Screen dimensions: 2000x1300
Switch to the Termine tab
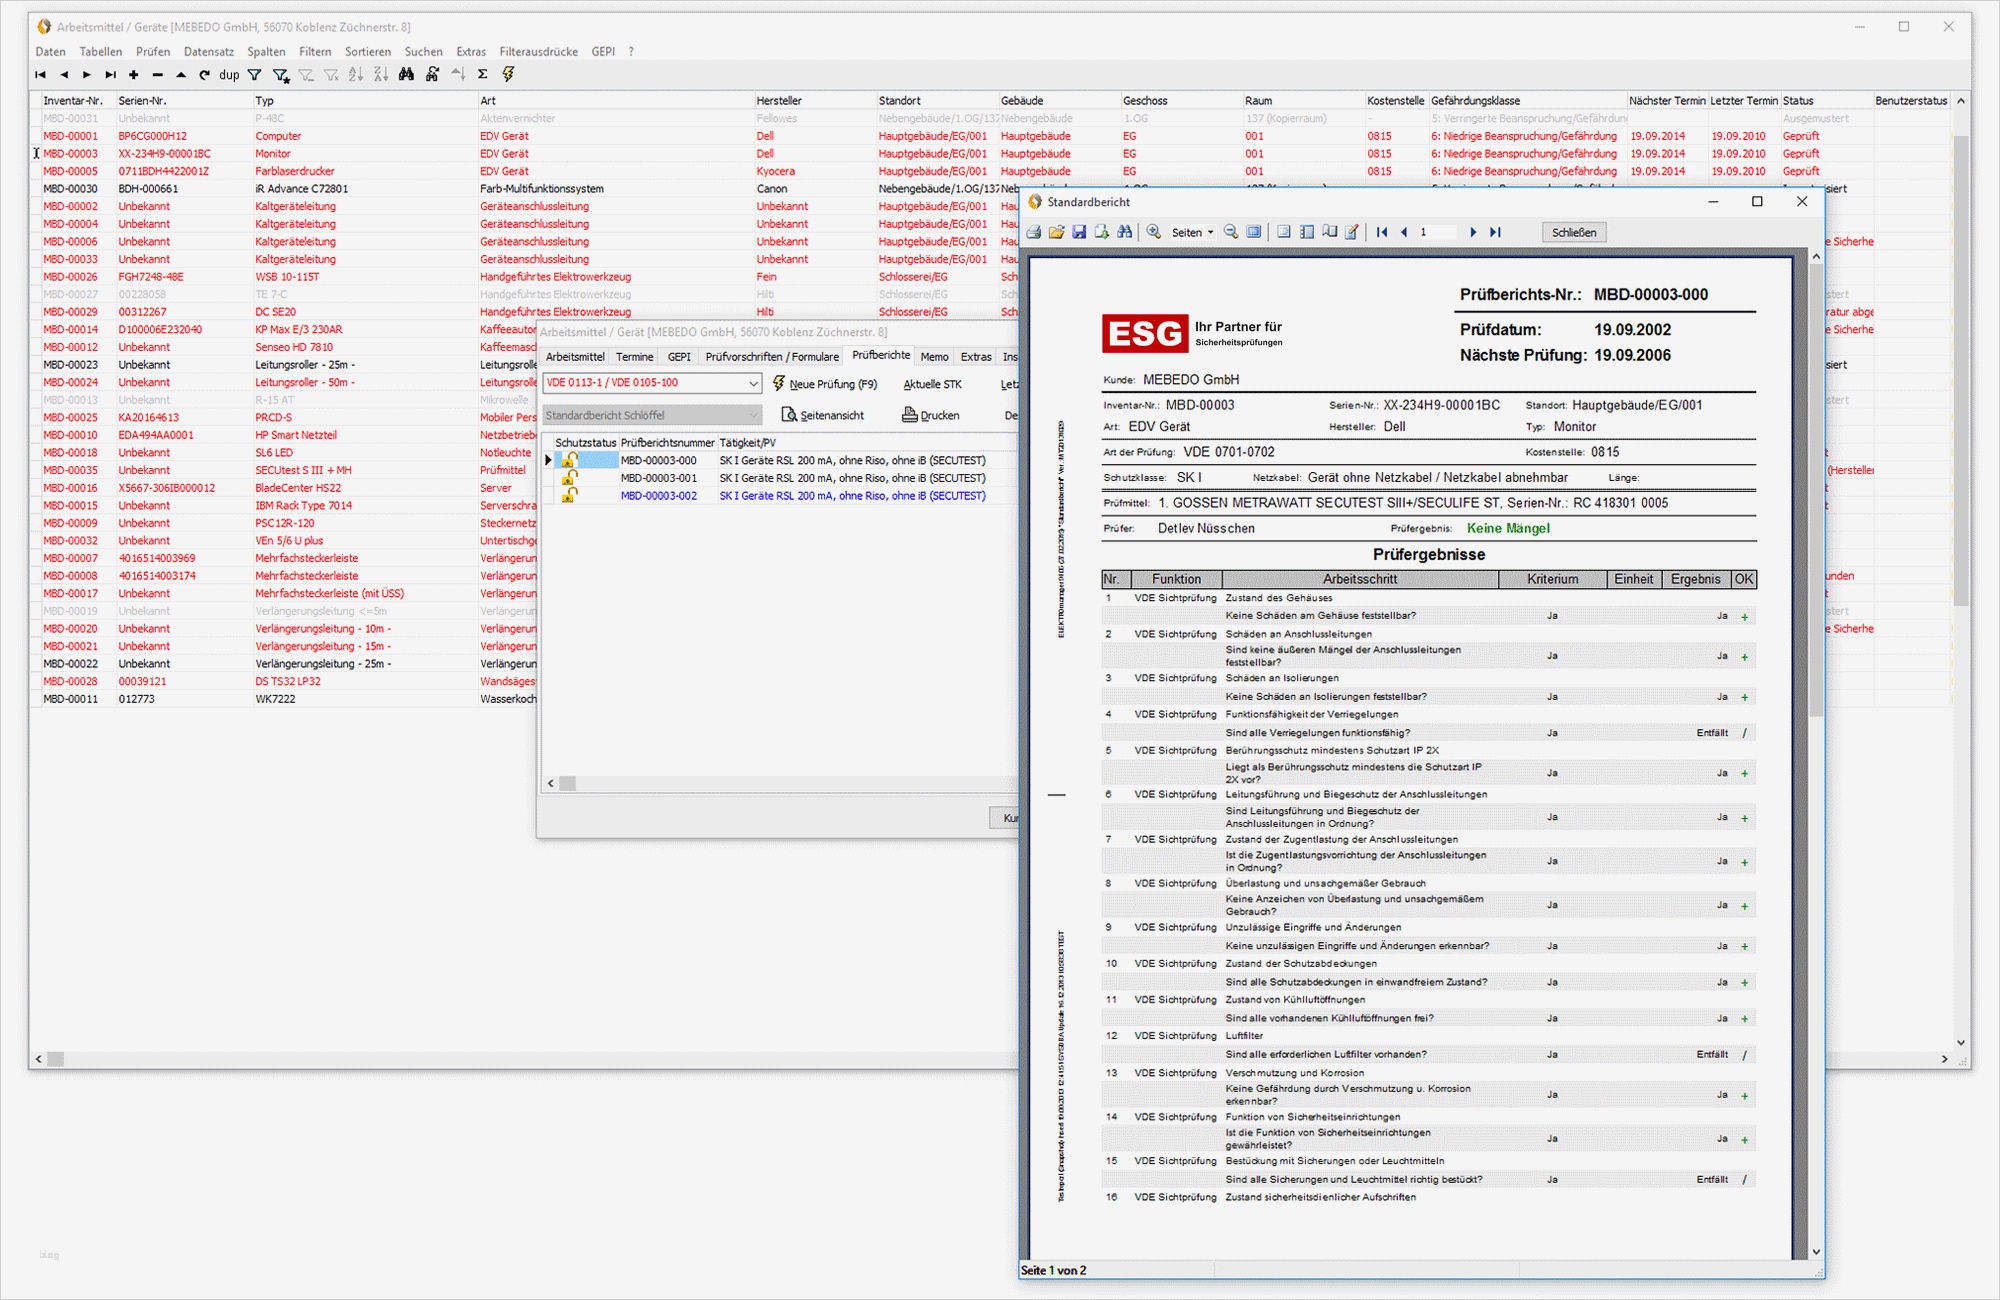634,357
